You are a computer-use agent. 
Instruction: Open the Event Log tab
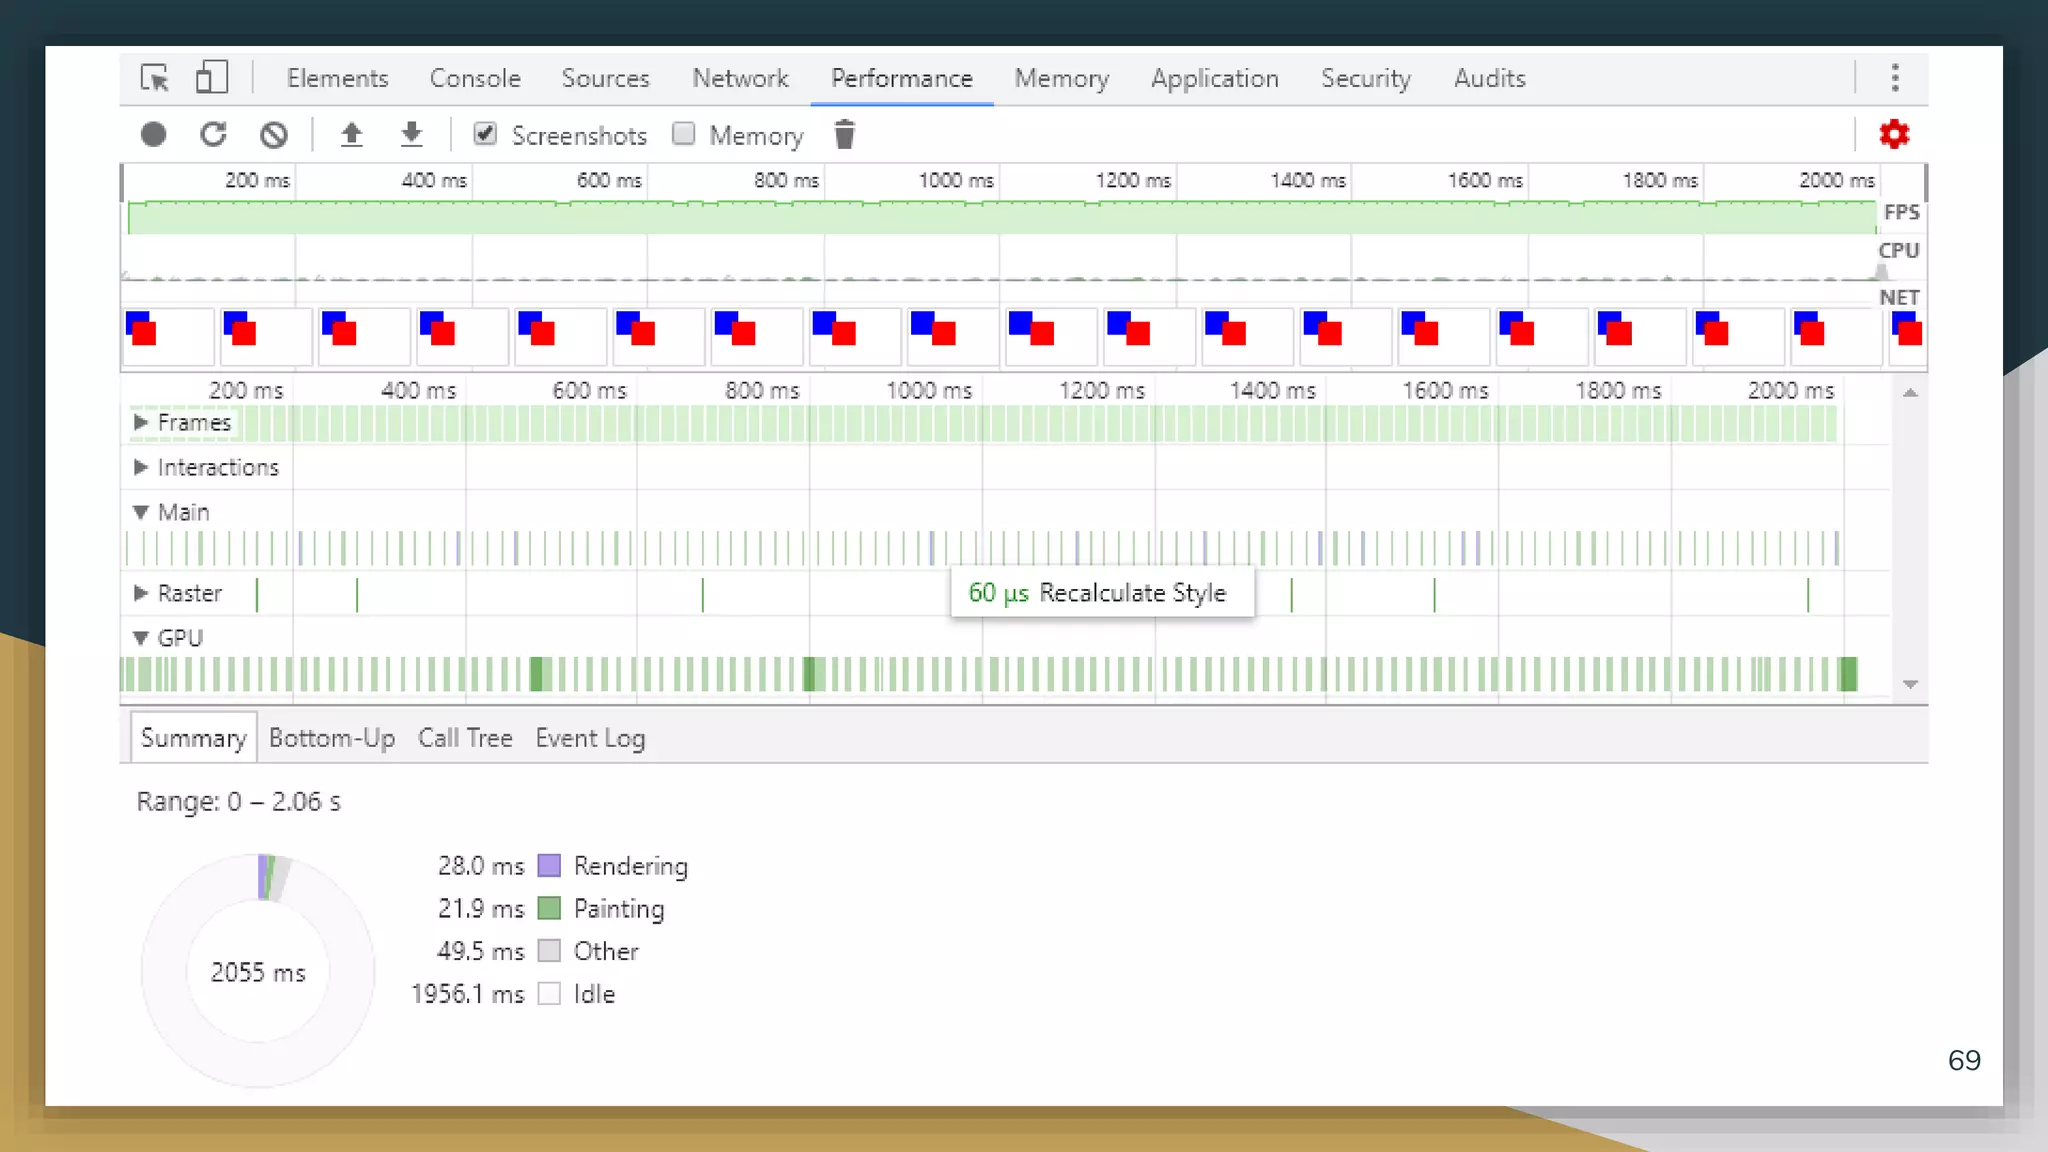(590, 738)
